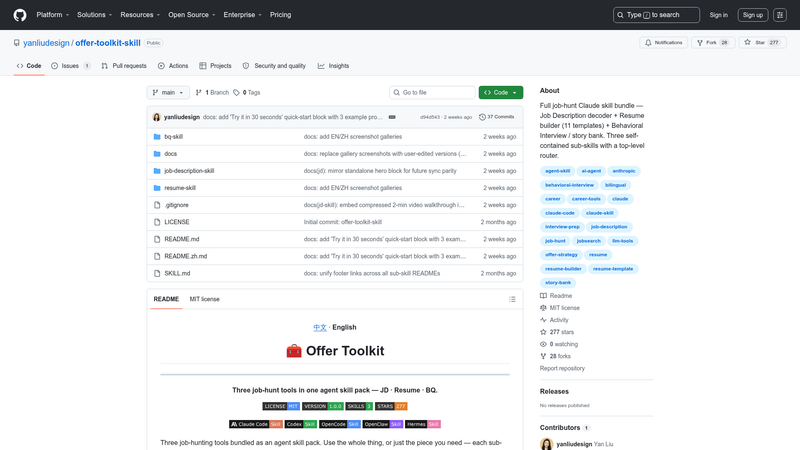Screen dimensions: 800x450
Task: Switch to the Issues tab
Action: (x=71, y=66)
